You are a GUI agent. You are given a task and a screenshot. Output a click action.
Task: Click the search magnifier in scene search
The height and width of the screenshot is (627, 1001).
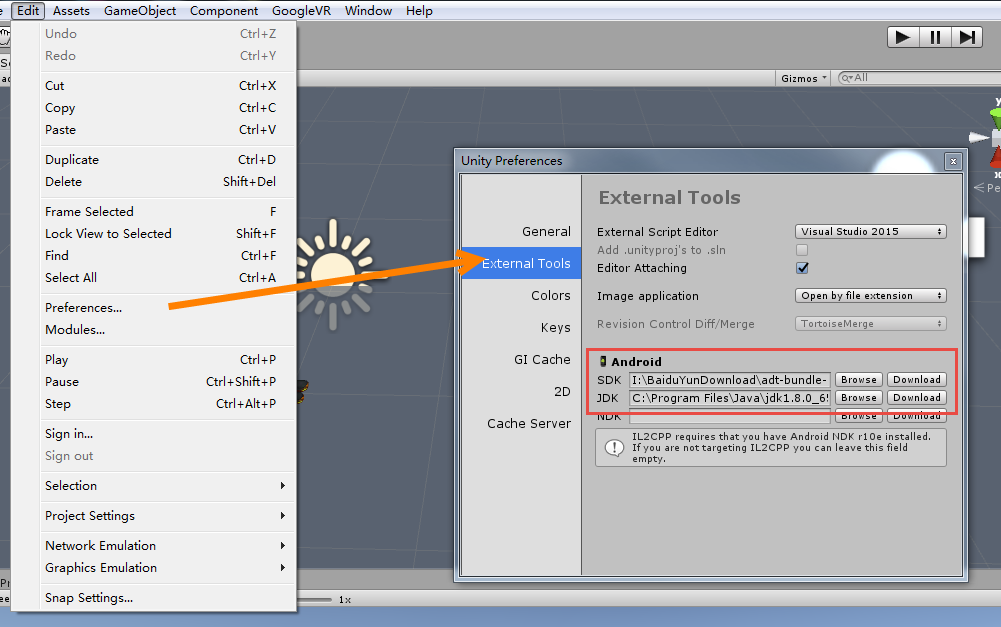point(847,78)
